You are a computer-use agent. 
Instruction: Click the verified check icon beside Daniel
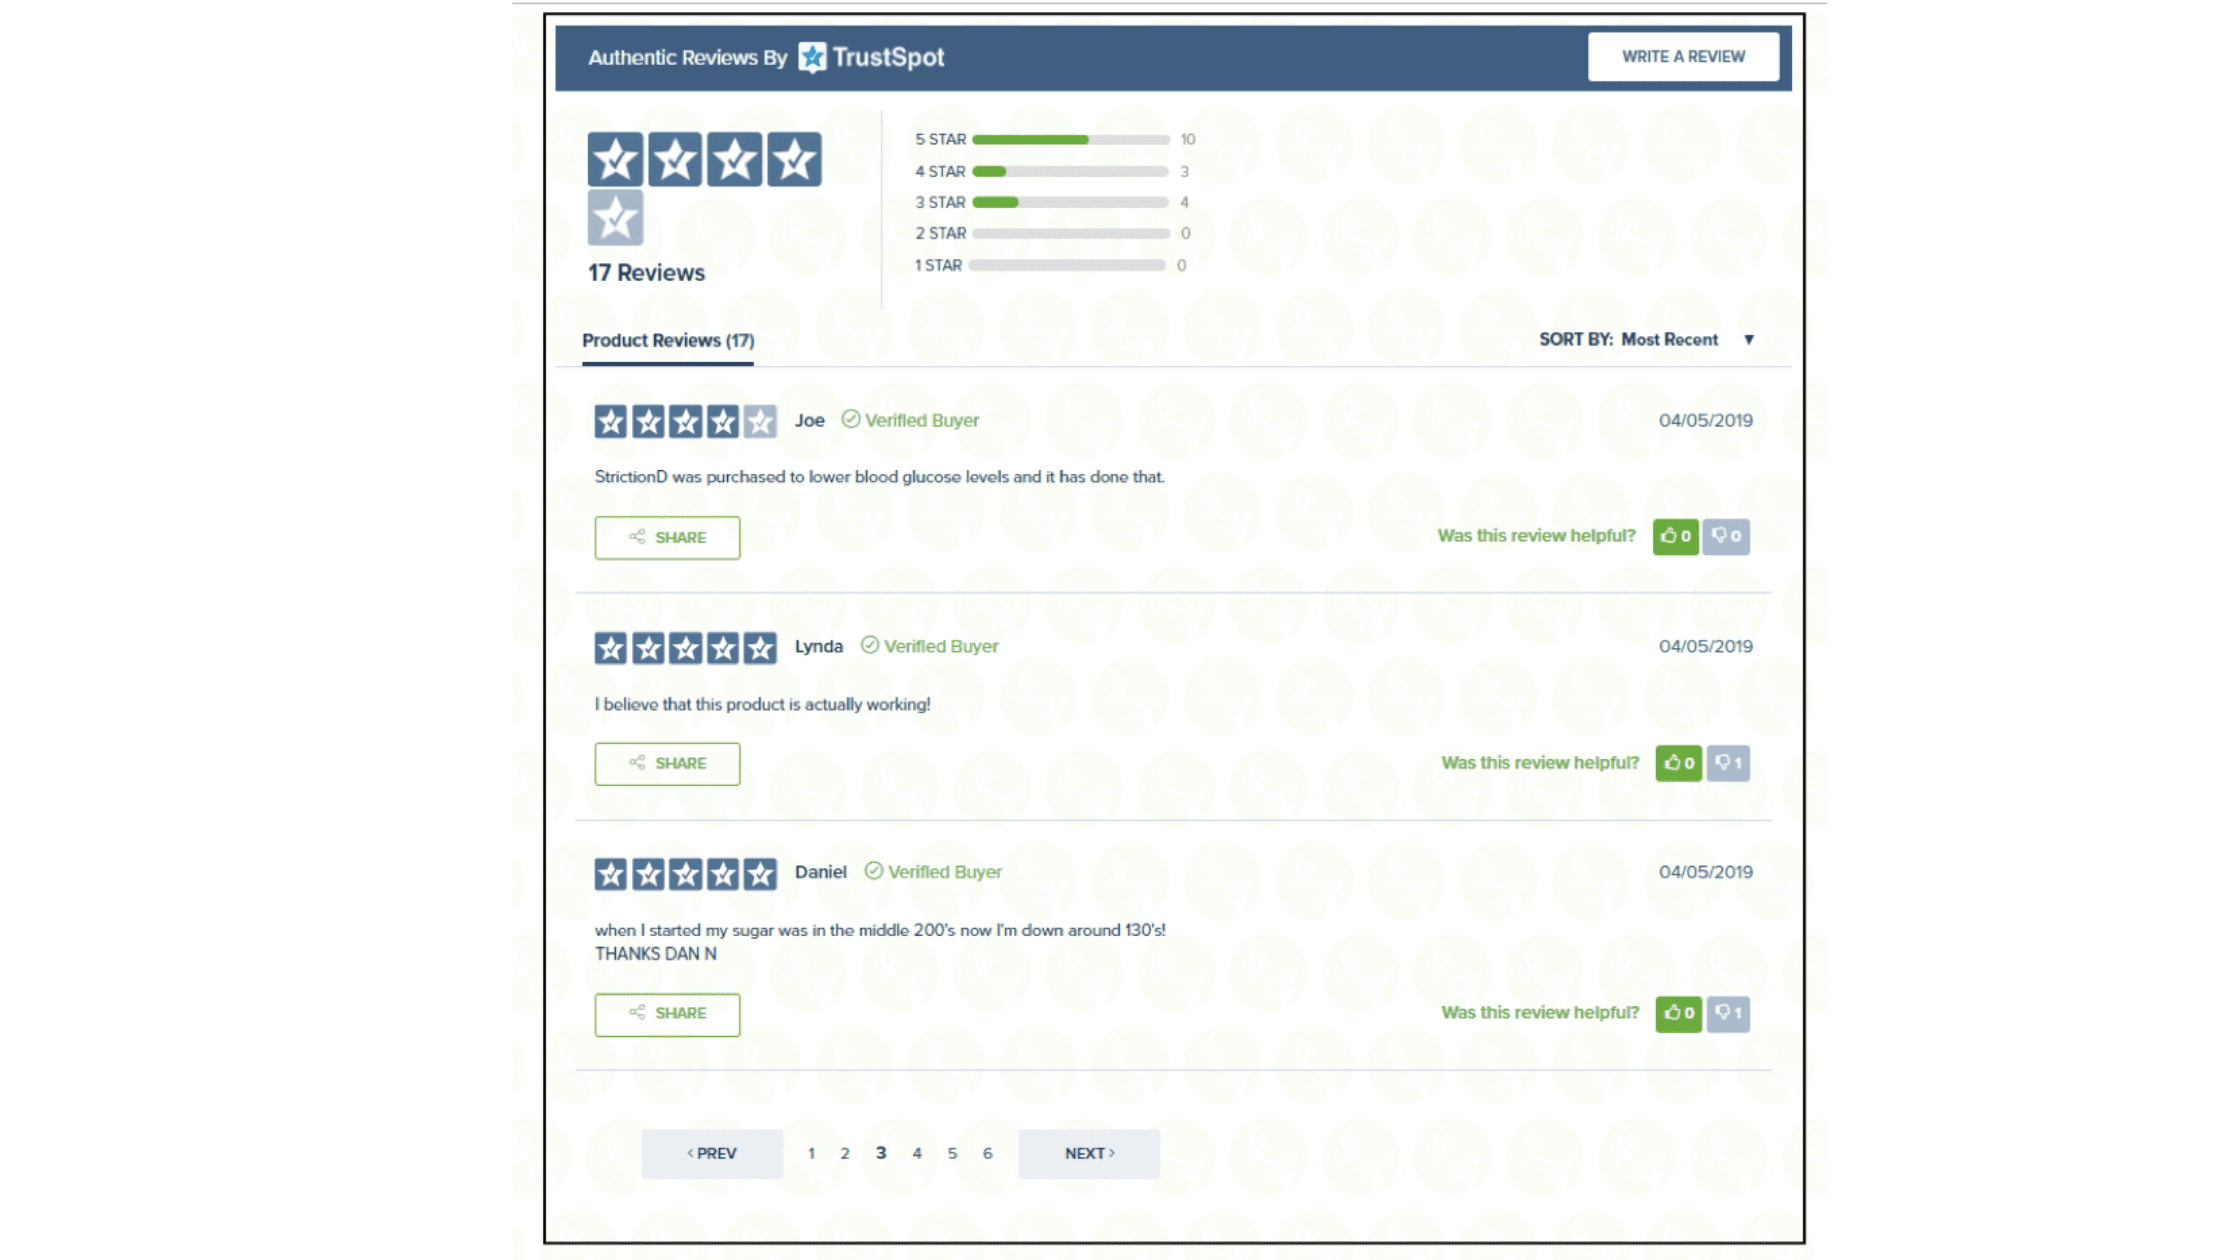tap(873, 871)
